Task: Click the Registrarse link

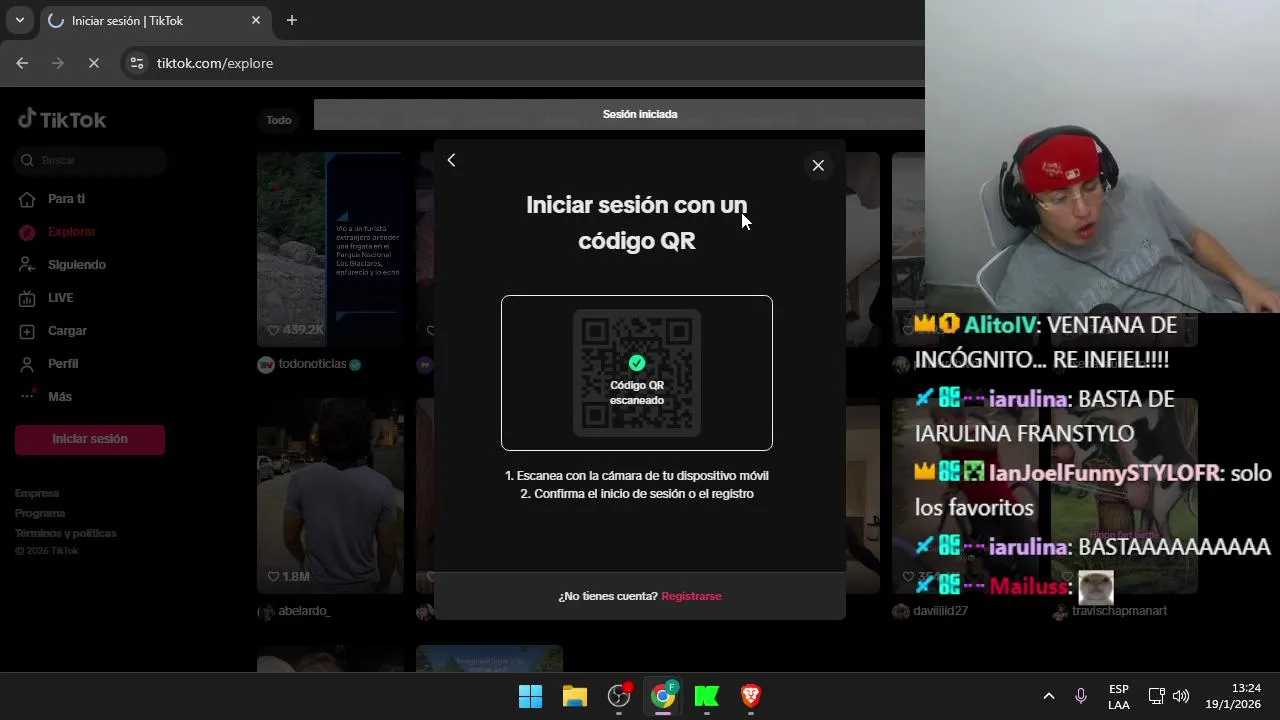Action: click(x=691, y=596)
